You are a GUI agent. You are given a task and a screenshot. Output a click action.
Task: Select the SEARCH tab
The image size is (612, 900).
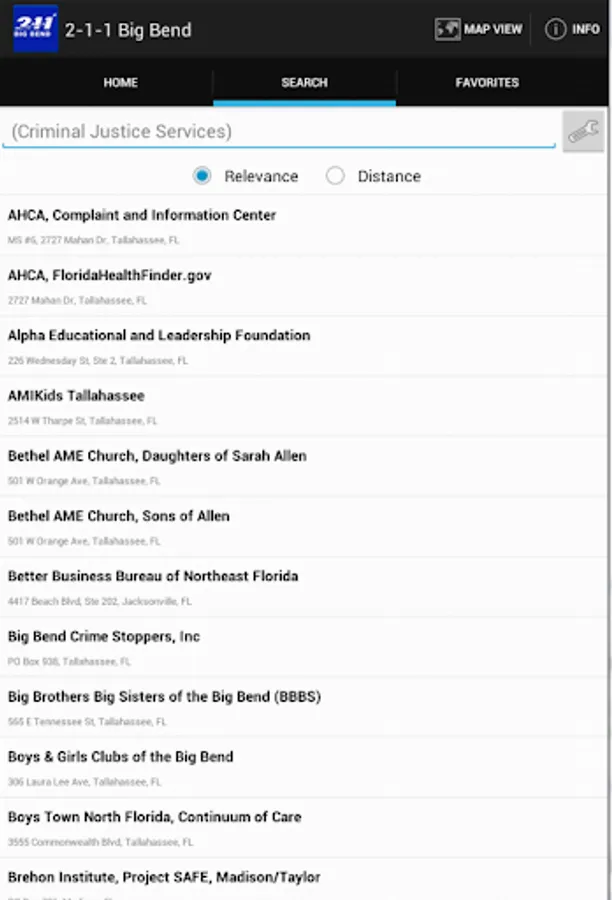tap(304, 83)
